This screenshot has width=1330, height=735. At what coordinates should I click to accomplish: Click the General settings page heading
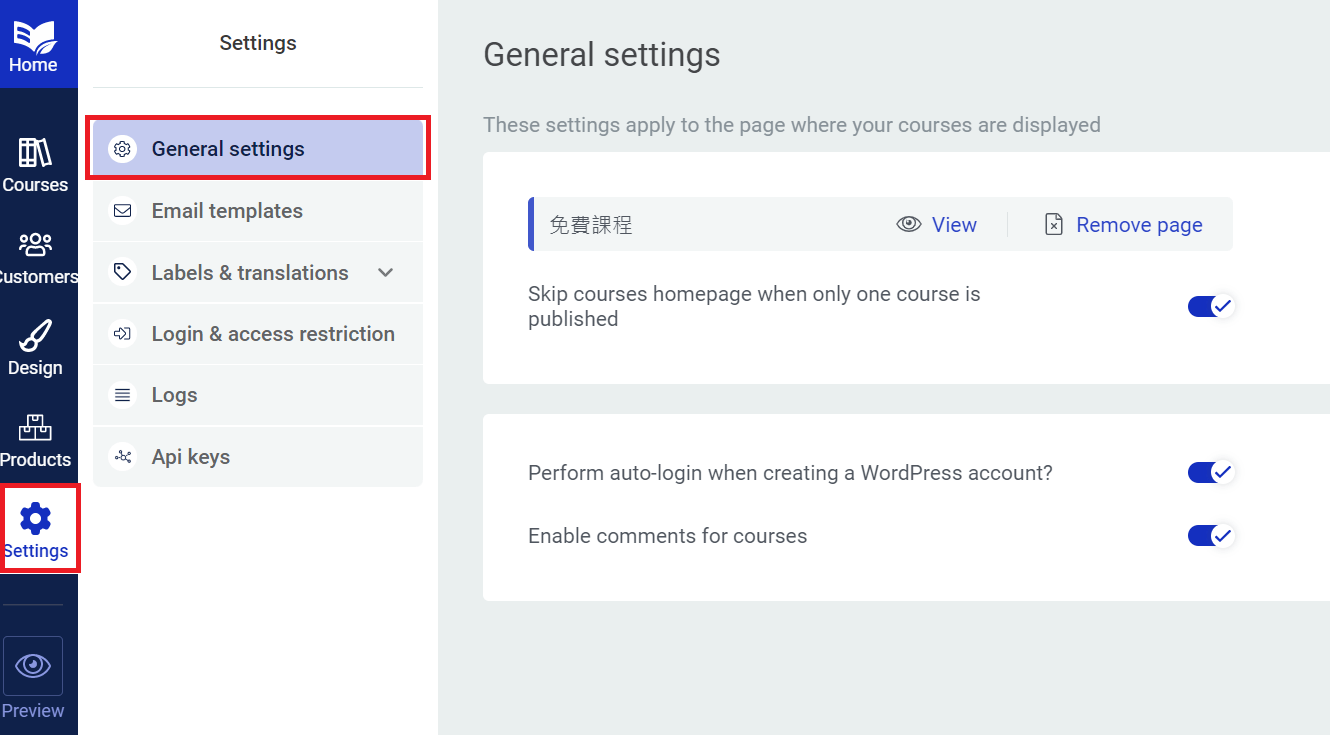click(602, 55)
